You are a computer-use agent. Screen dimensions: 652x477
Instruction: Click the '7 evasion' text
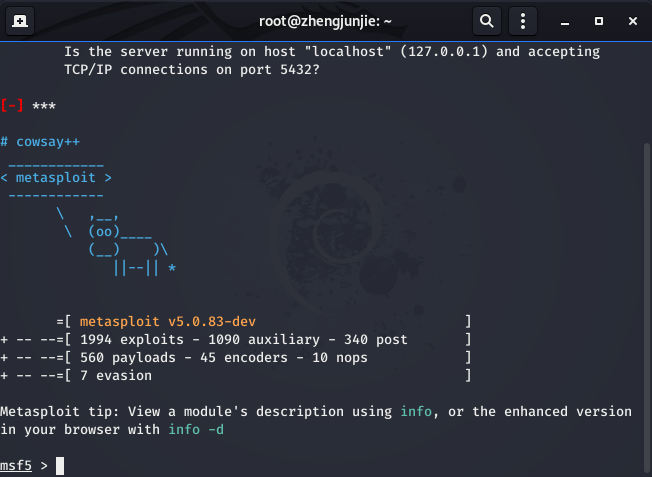[116, 376]
